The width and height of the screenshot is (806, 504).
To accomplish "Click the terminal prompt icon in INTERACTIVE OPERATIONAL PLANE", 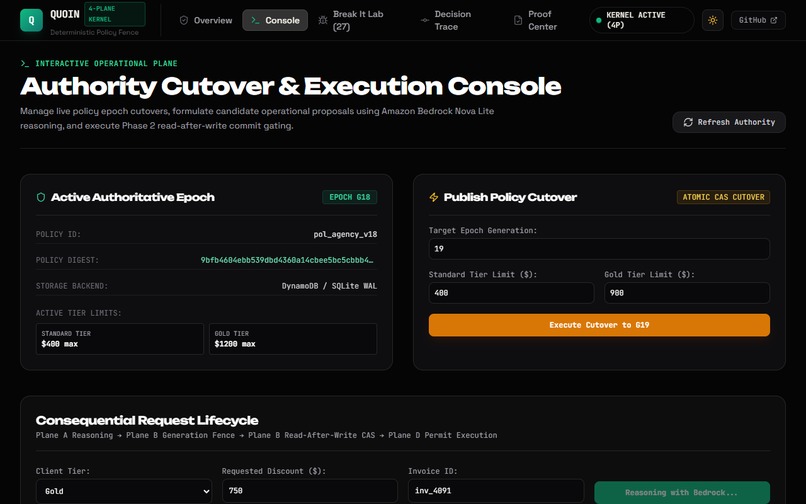I will pyautogui.click(x=25, y=63).
